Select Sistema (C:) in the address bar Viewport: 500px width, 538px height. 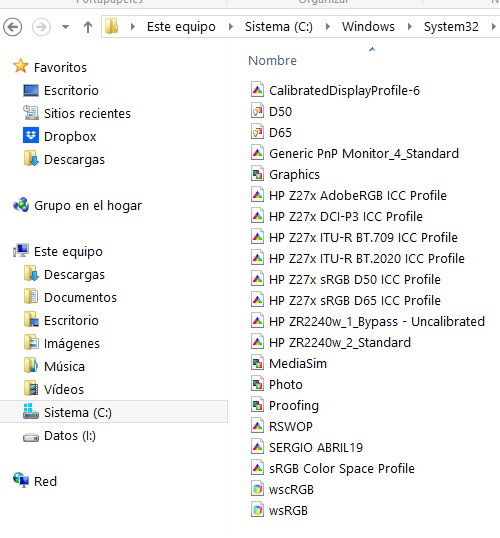coord(279,26)
